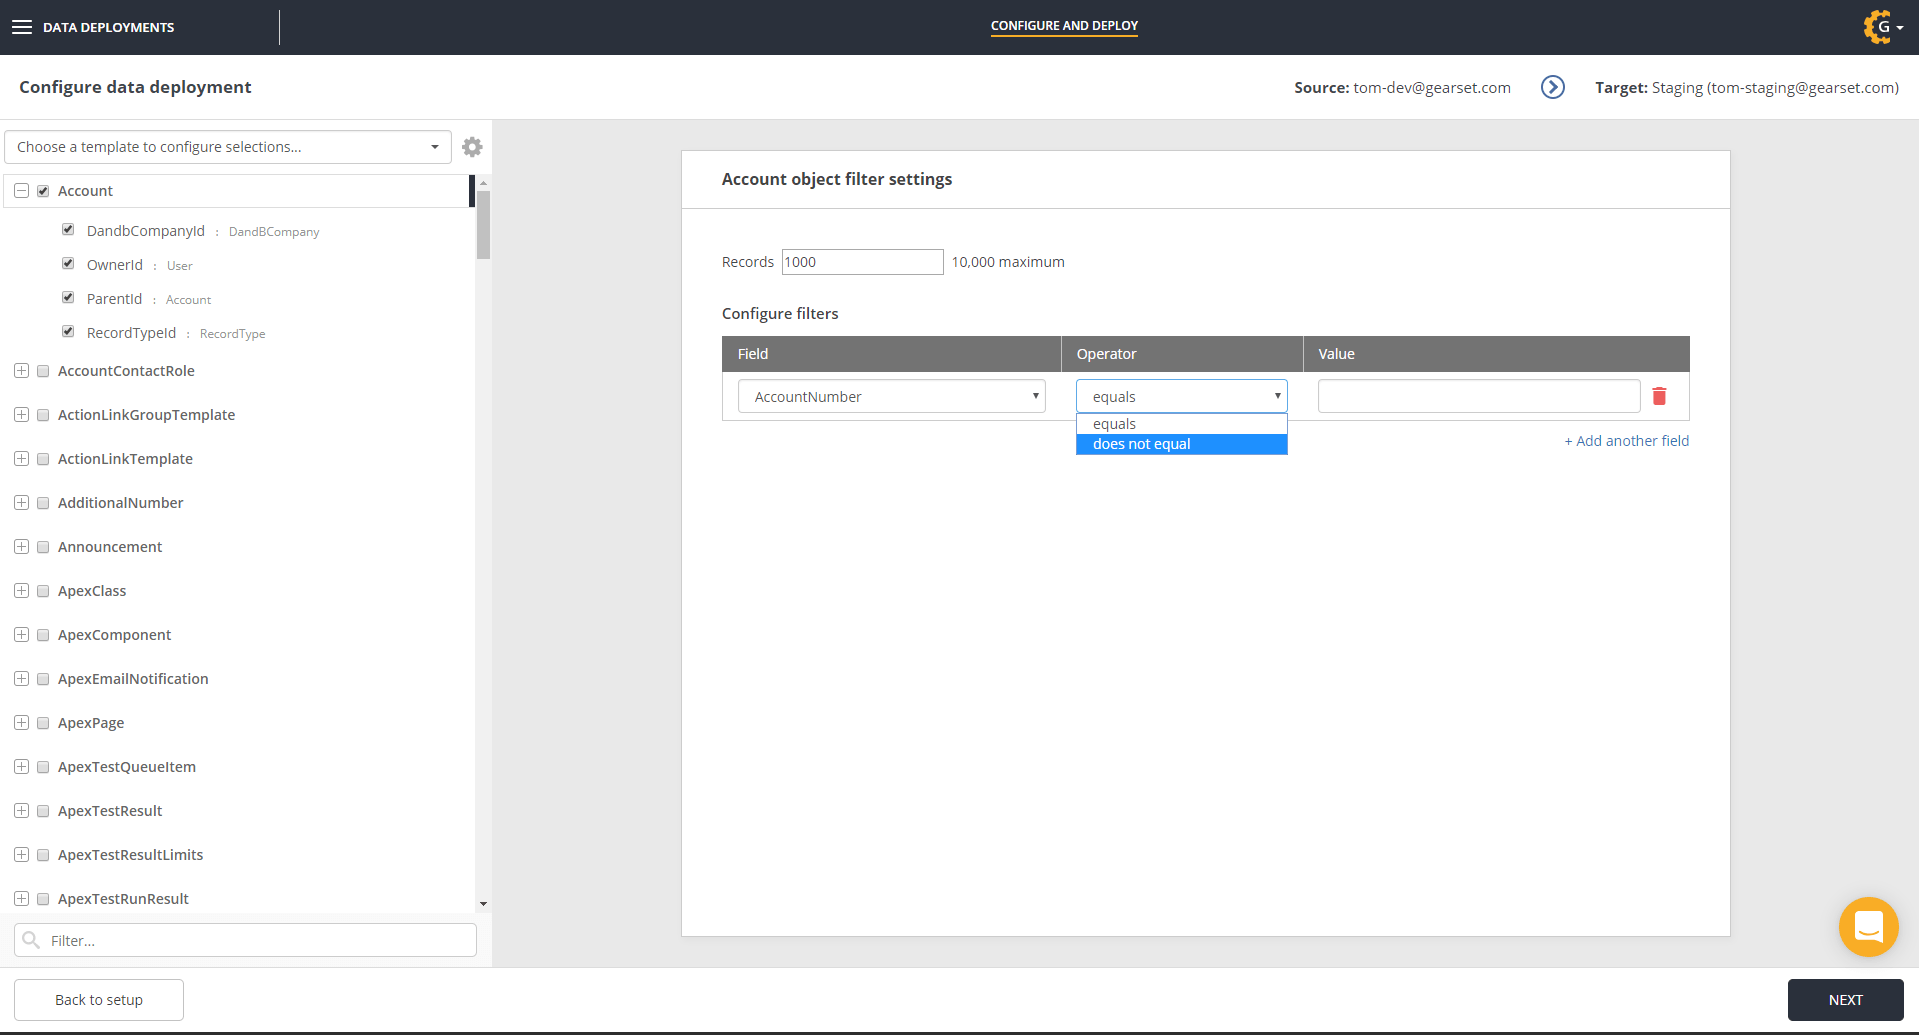Click the source-to-target arrow icon
Image resolution: width=1919 pixels, height=1035 pixels.
tap(1552, 88)
